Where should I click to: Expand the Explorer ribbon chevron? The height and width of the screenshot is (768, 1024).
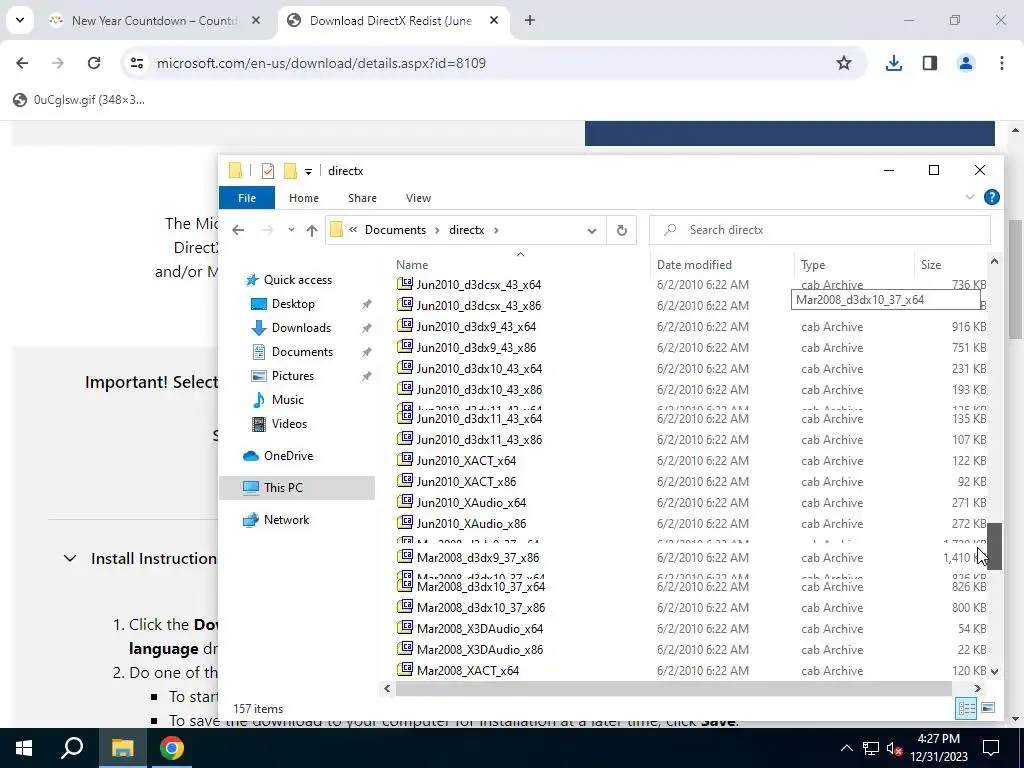pos(970,197)
